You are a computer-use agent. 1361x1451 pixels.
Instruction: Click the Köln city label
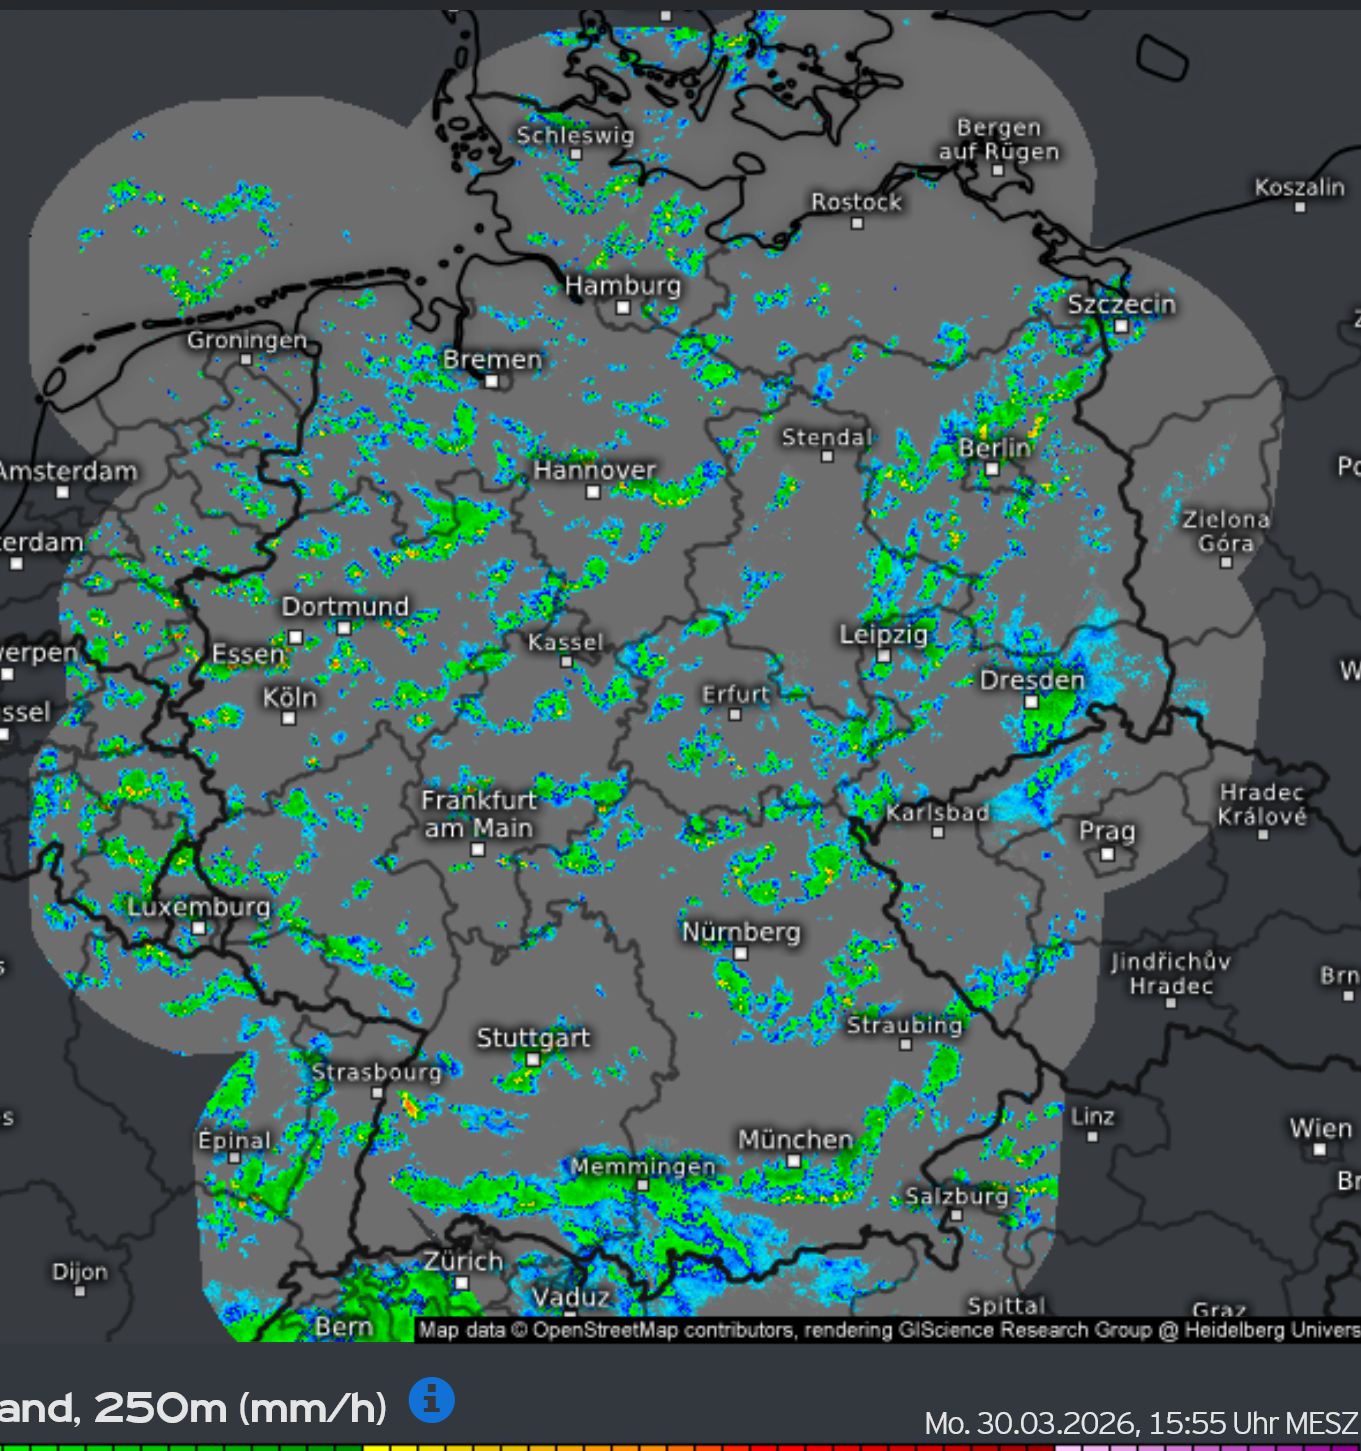point(290,697)
